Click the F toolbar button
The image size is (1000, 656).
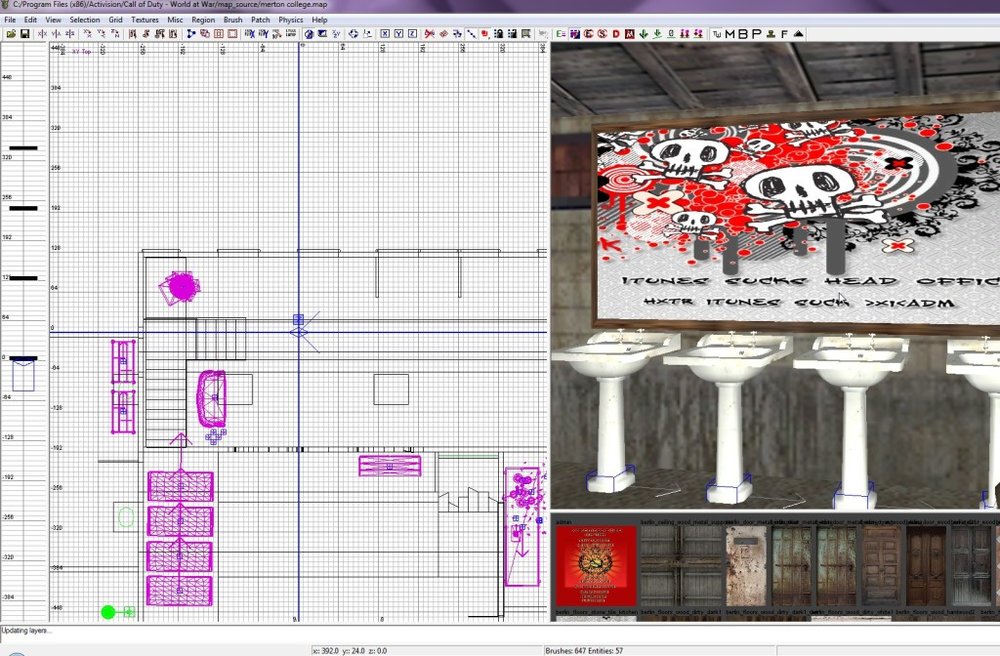[784, 34]
